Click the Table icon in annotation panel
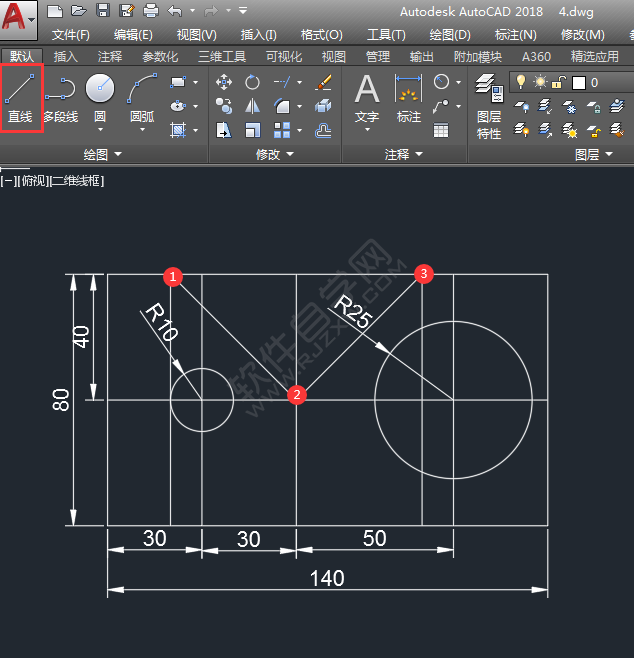The image size is (634, 658). coord(441,129)
